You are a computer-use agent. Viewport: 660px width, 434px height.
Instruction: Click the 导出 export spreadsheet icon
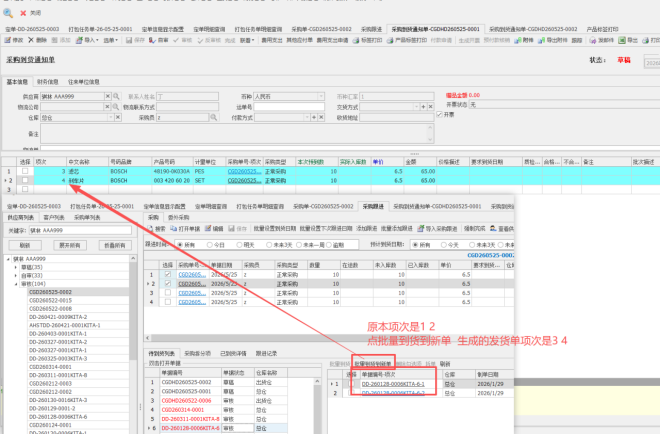pos(622,40)
